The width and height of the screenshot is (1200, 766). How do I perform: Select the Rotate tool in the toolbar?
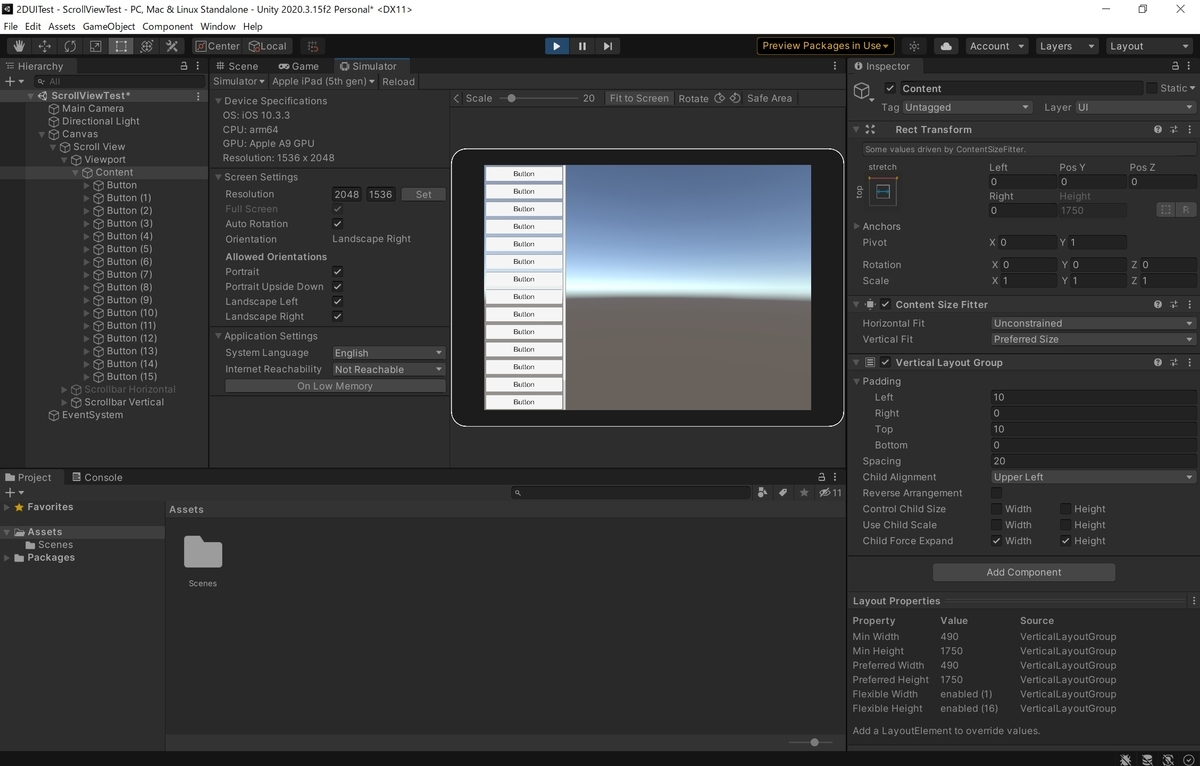(68, 46)
